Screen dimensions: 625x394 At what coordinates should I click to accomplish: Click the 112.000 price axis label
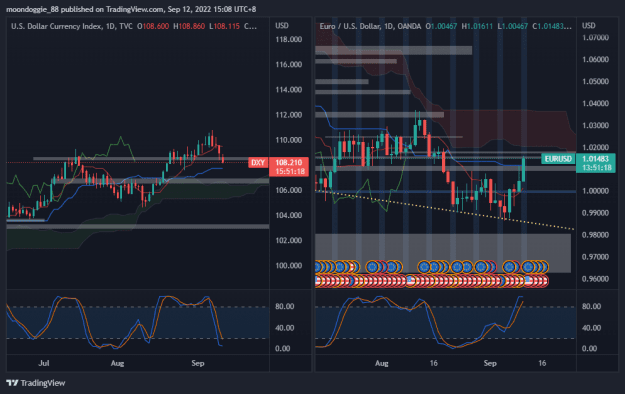pyautogui.click(x=289, y=115)
